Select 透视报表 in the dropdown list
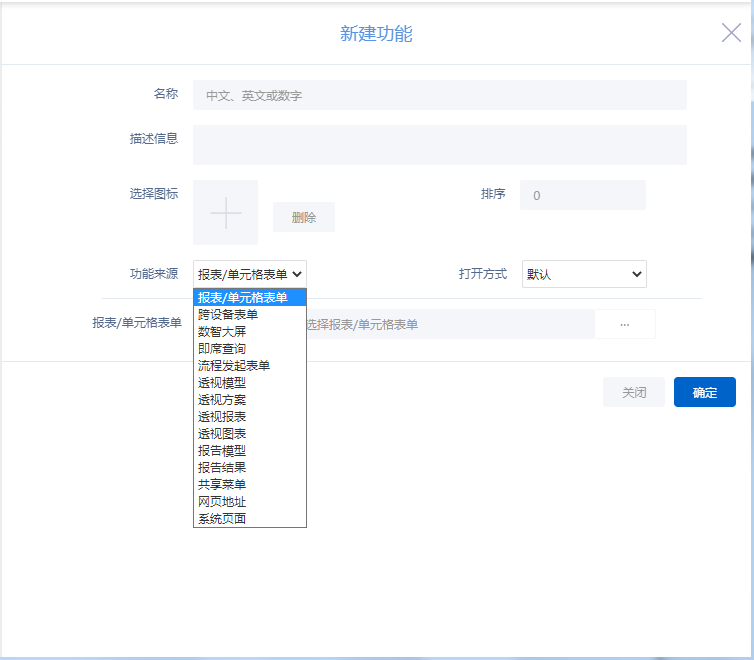 tap(221, 416)
